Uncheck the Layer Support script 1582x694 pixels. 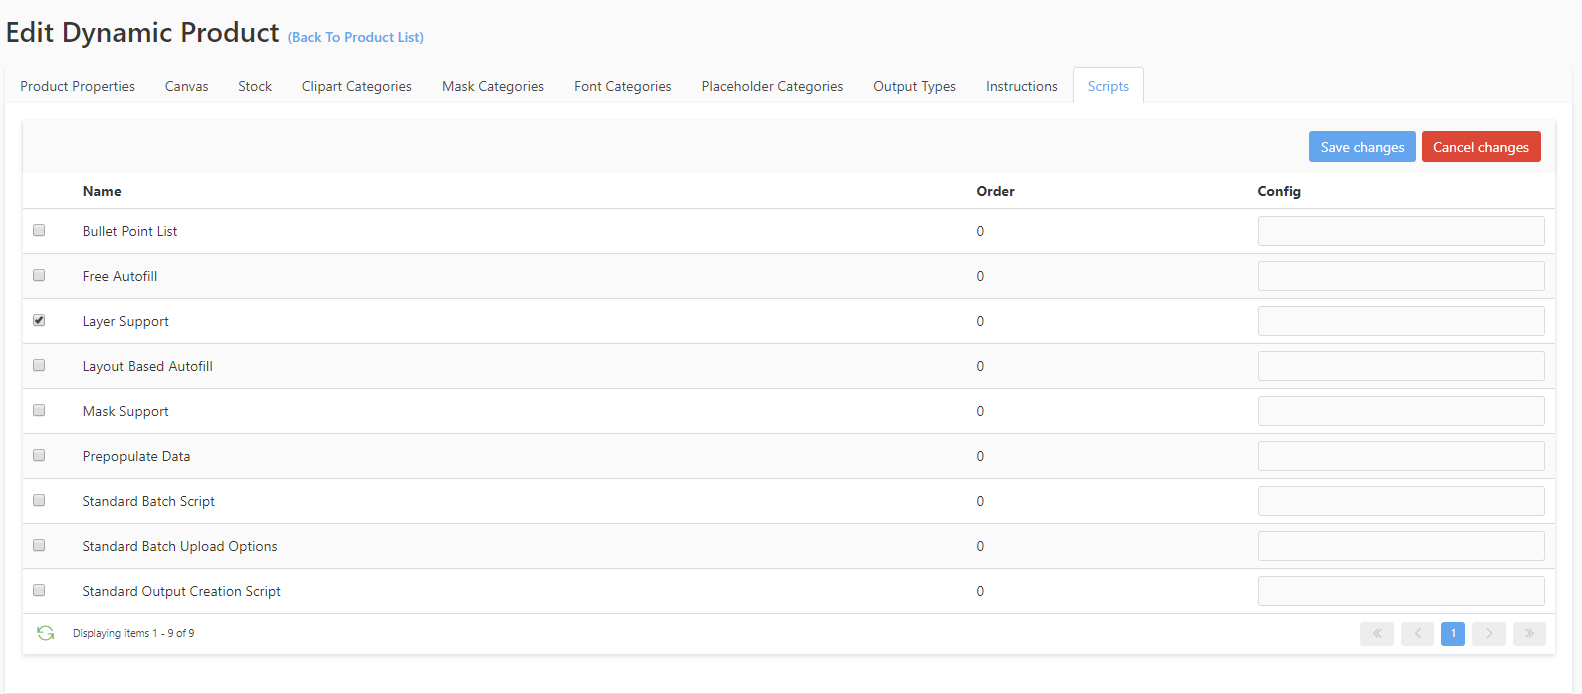(x=39, y=320)
